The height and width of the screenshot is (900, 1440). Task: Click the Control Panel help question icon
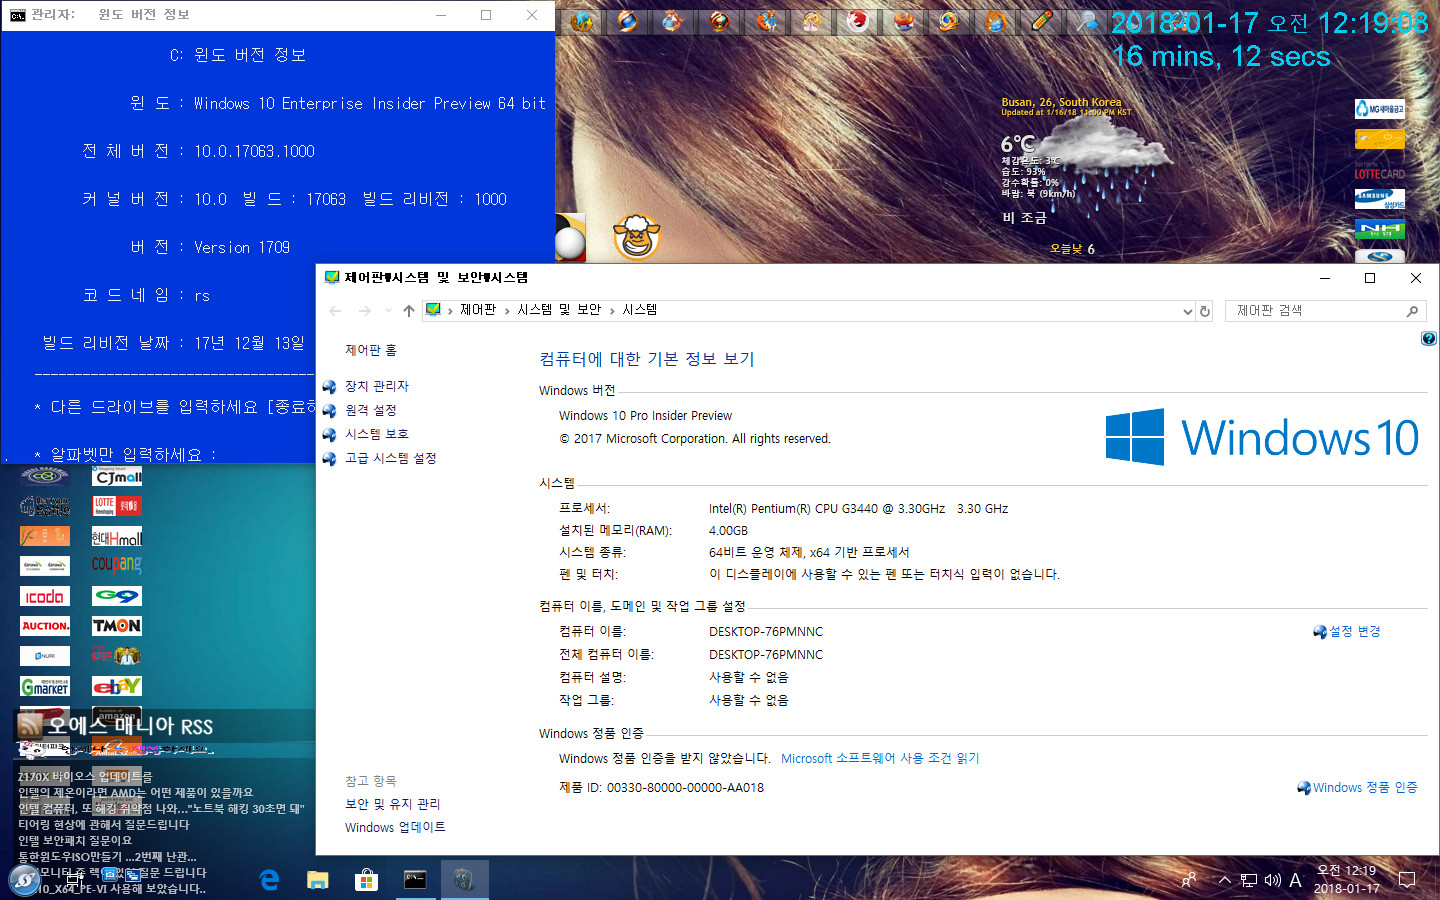pos(1429,339)
